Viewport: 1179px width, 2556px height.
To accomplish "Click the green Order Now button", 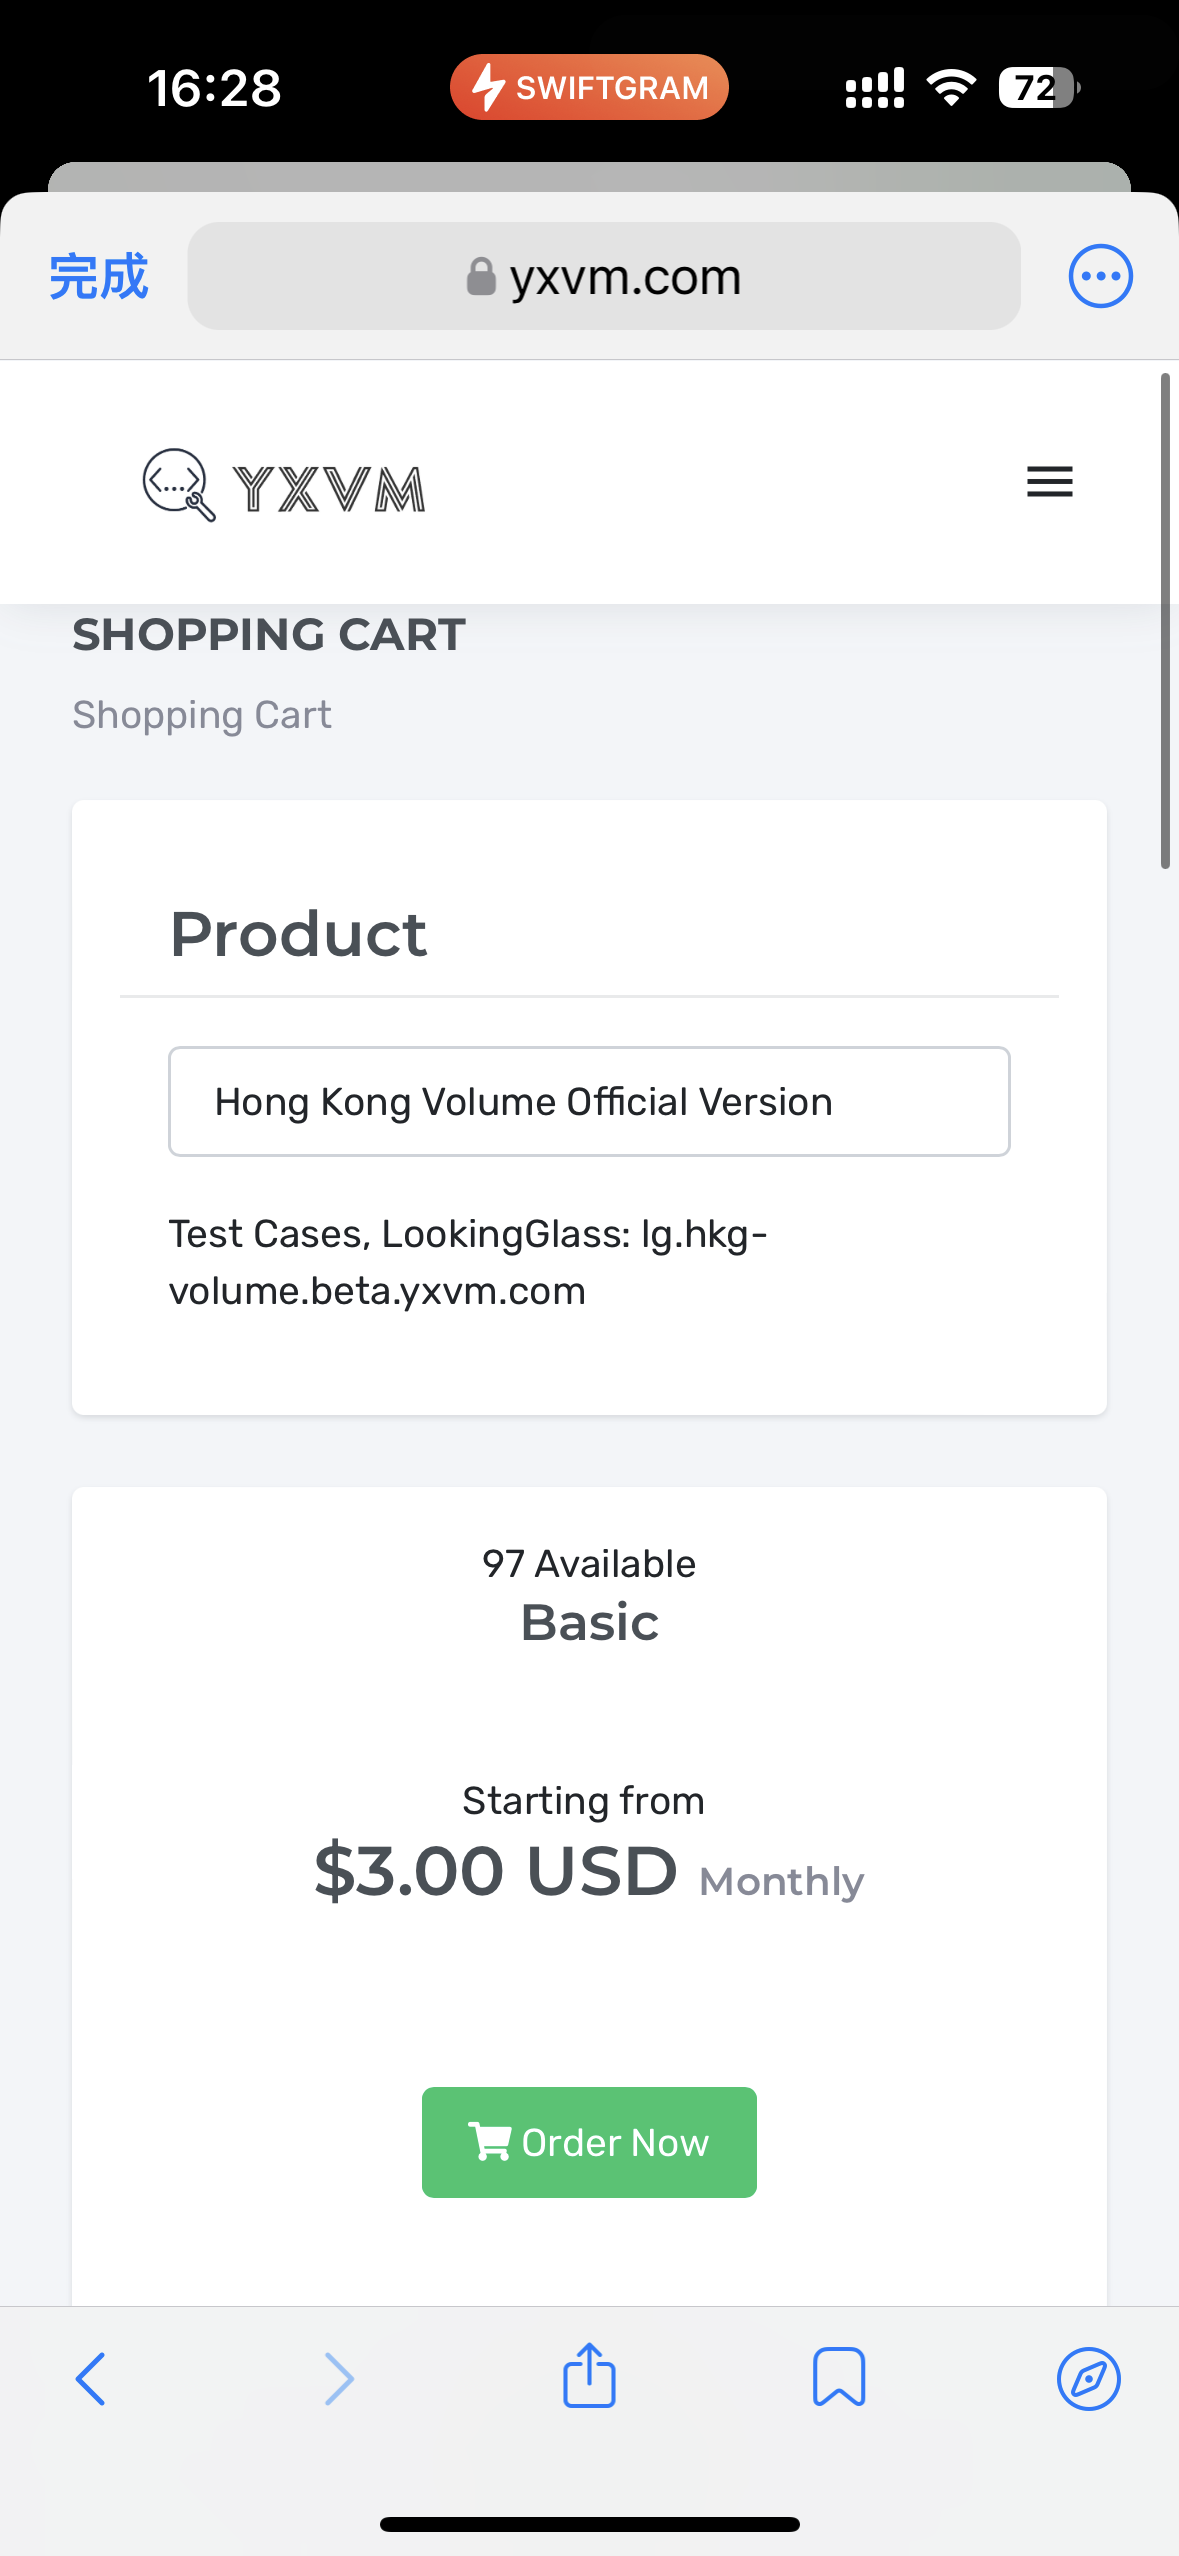I will click(x=589, y=2142).
